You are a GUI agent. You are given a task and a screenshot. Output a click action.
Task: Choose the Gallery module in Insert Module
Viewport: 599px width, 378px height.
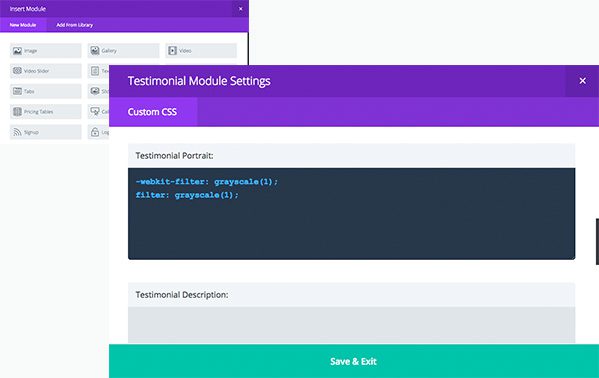point(123,50)
